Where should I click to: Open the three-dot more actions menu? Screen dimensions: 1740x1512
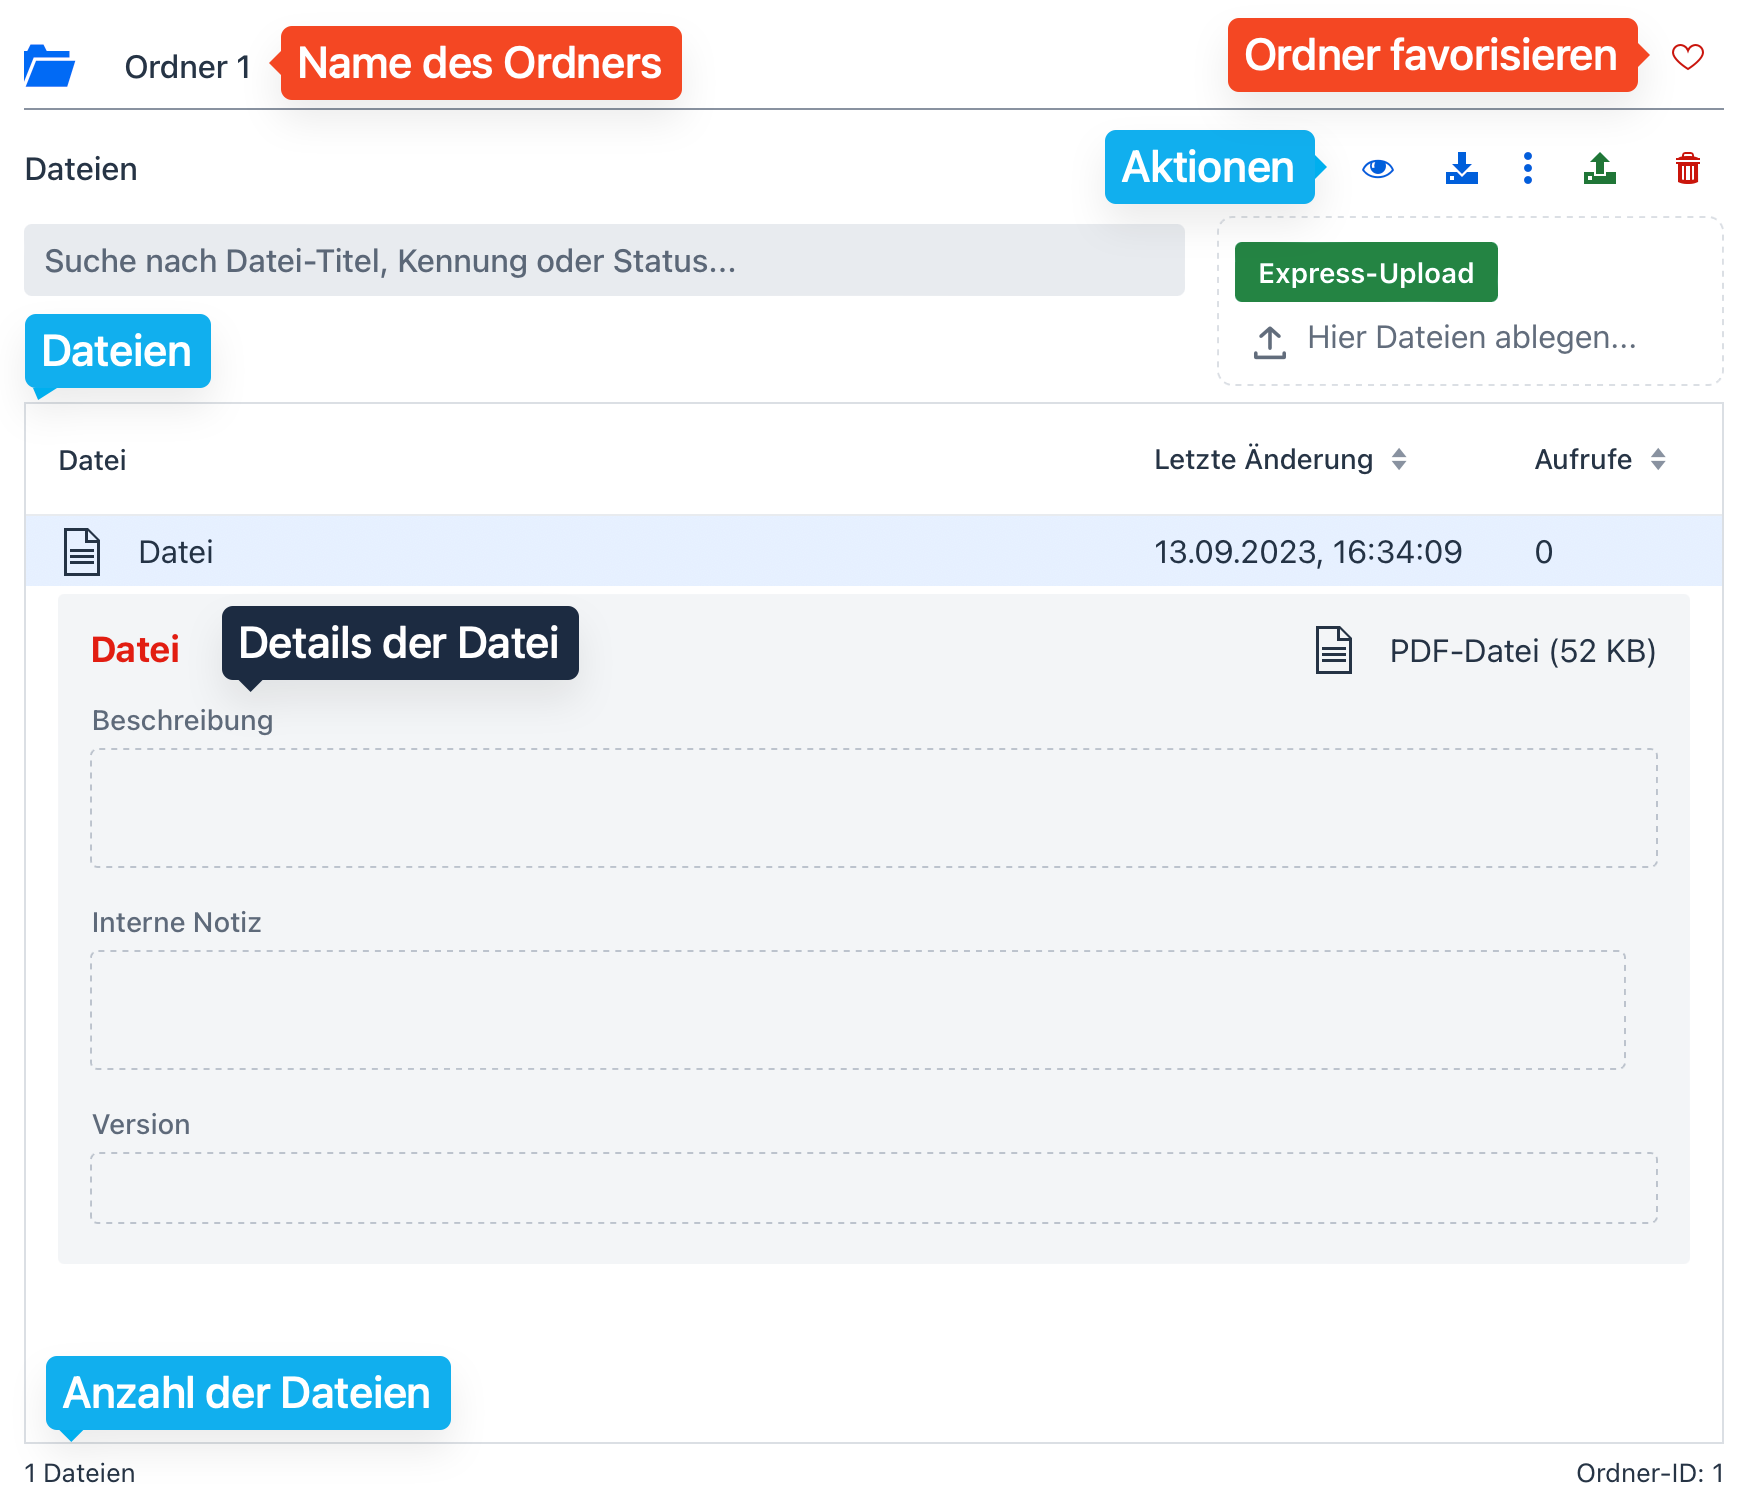point(1527,169)
